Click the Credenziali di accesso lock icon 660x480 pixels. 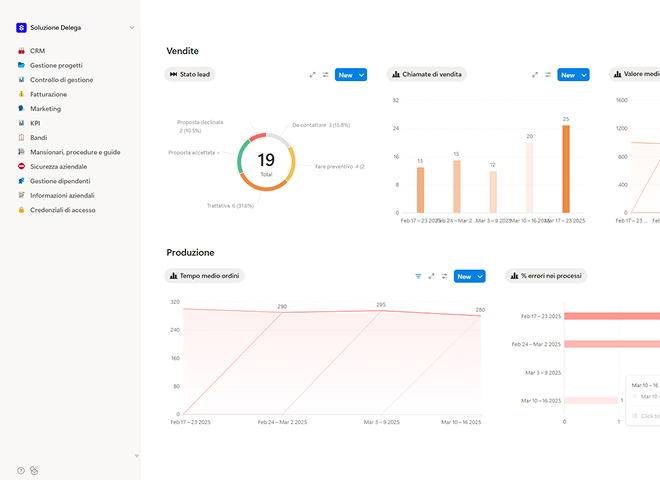click(x=21, y=210)
